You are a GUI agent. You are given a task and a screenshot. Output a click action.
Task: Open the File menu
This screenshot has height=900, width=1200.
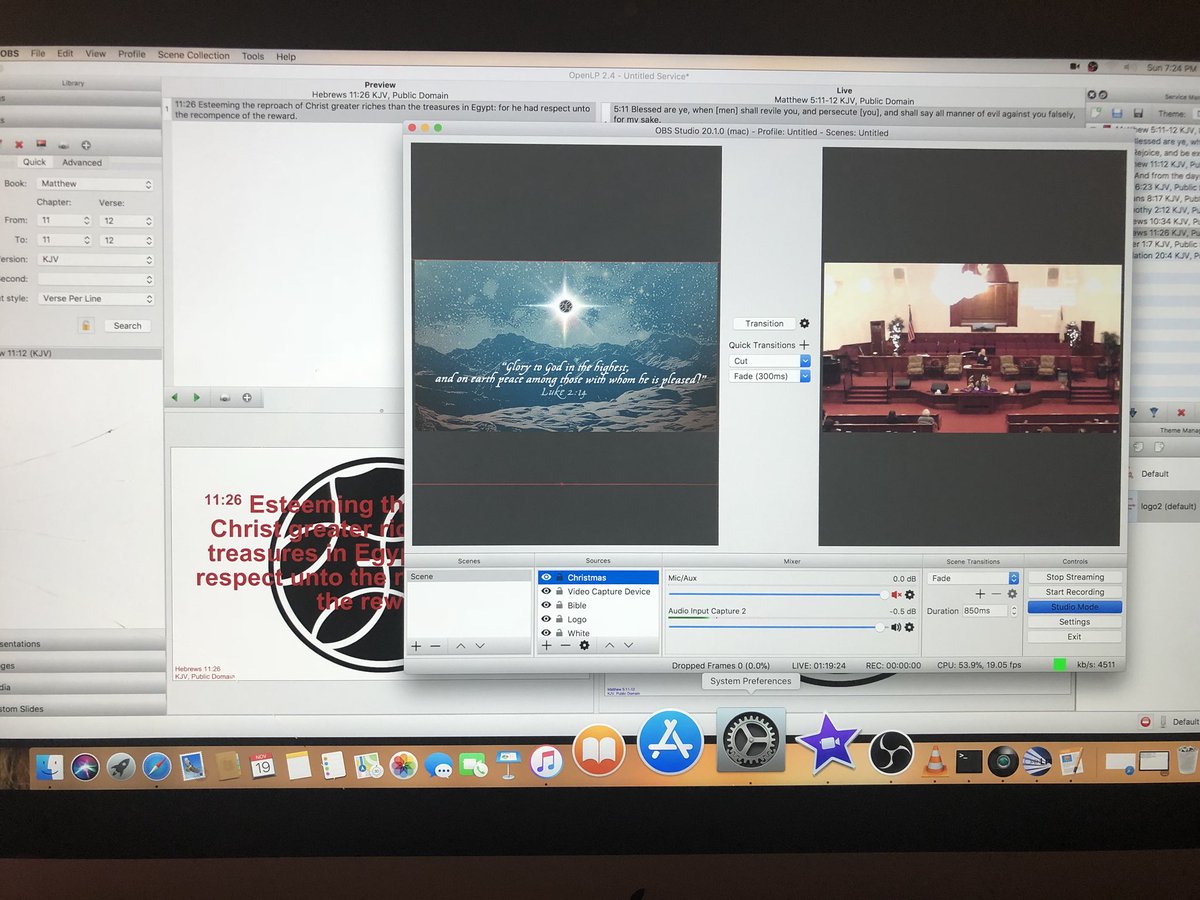tap(38, 54)
